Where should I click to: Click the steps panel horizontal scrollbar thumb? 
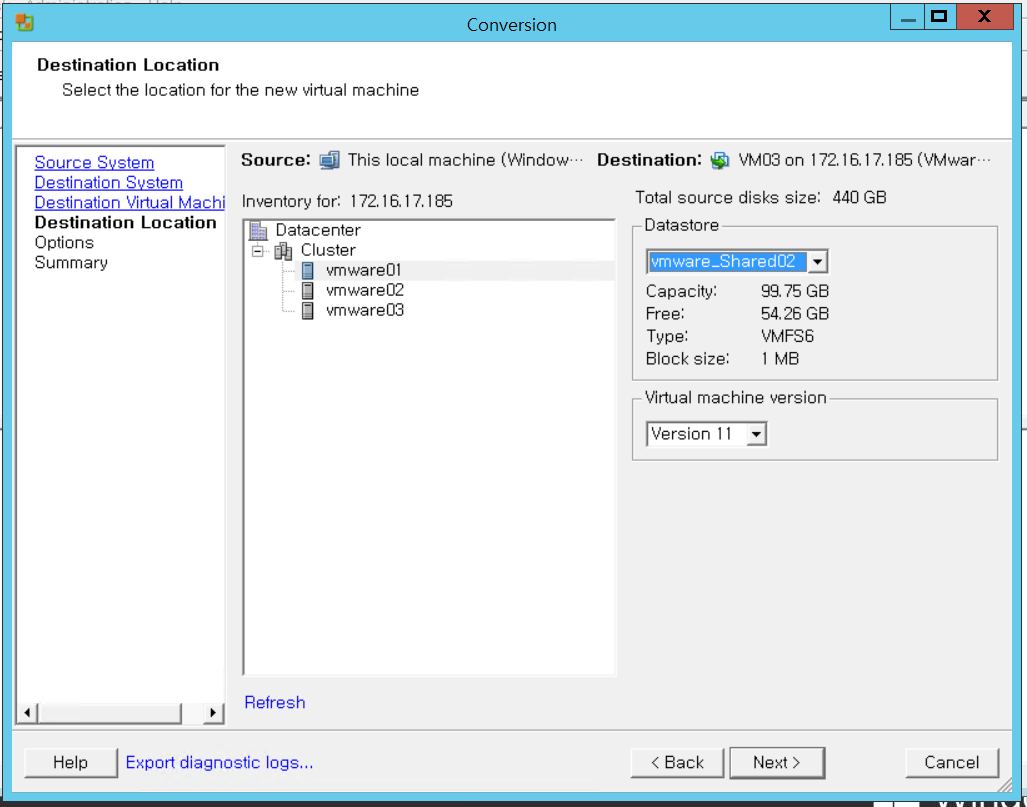point(109,713)
